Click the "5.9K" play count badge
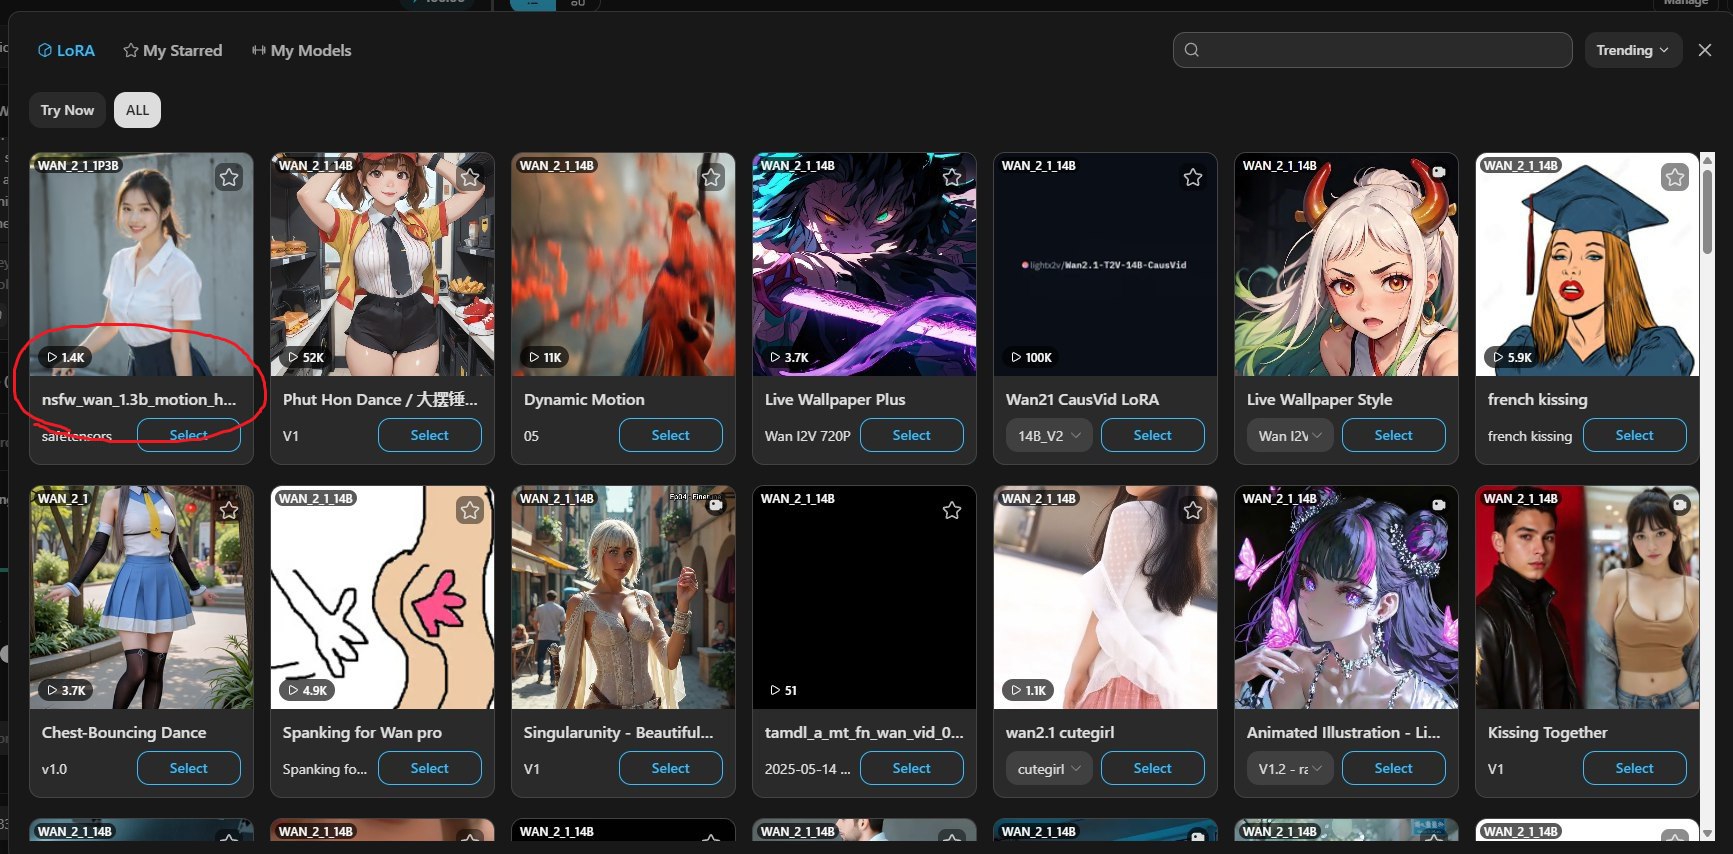Screen dimensions: 1733x854 tap(1512, 357)
